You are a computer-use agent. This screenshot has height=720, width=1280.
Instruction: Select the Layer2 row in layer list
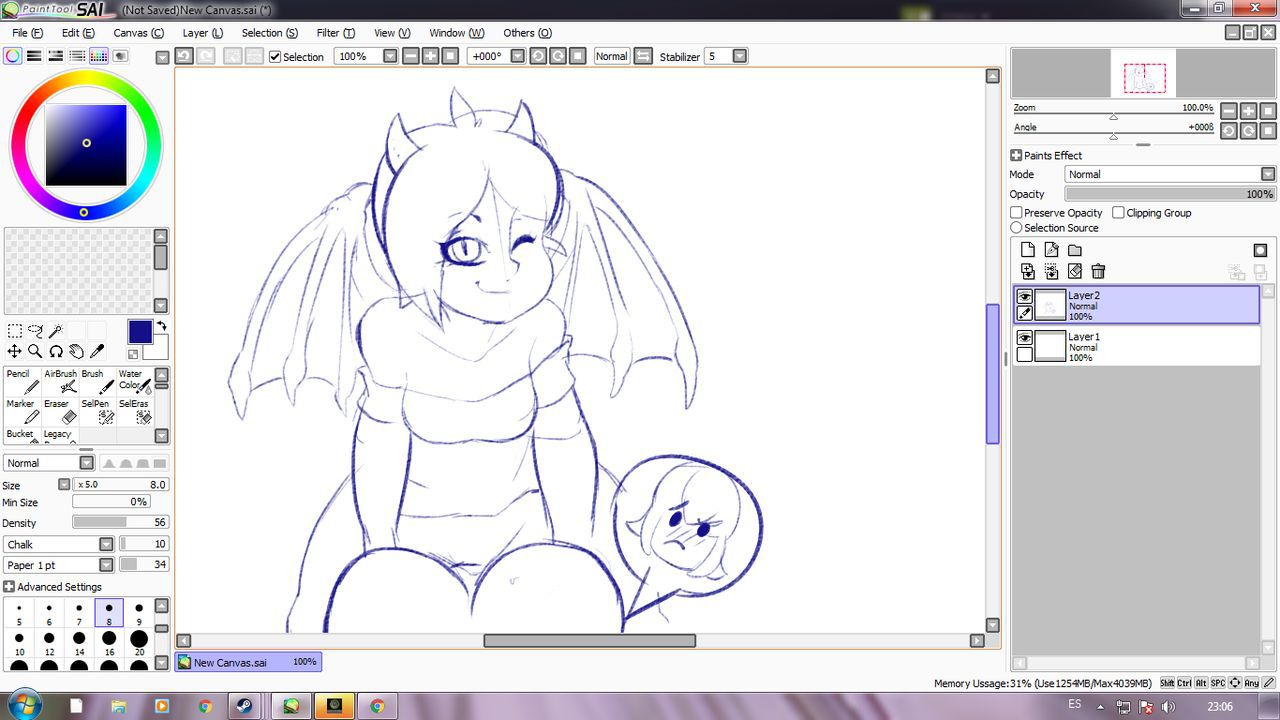1137,305
